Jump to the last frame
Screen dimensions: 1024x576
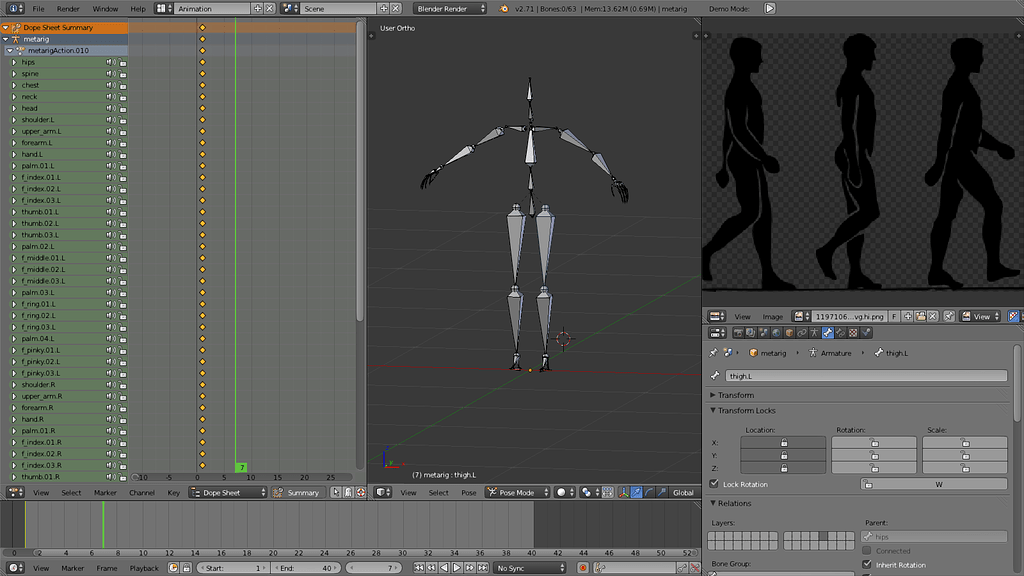[482, 568]
